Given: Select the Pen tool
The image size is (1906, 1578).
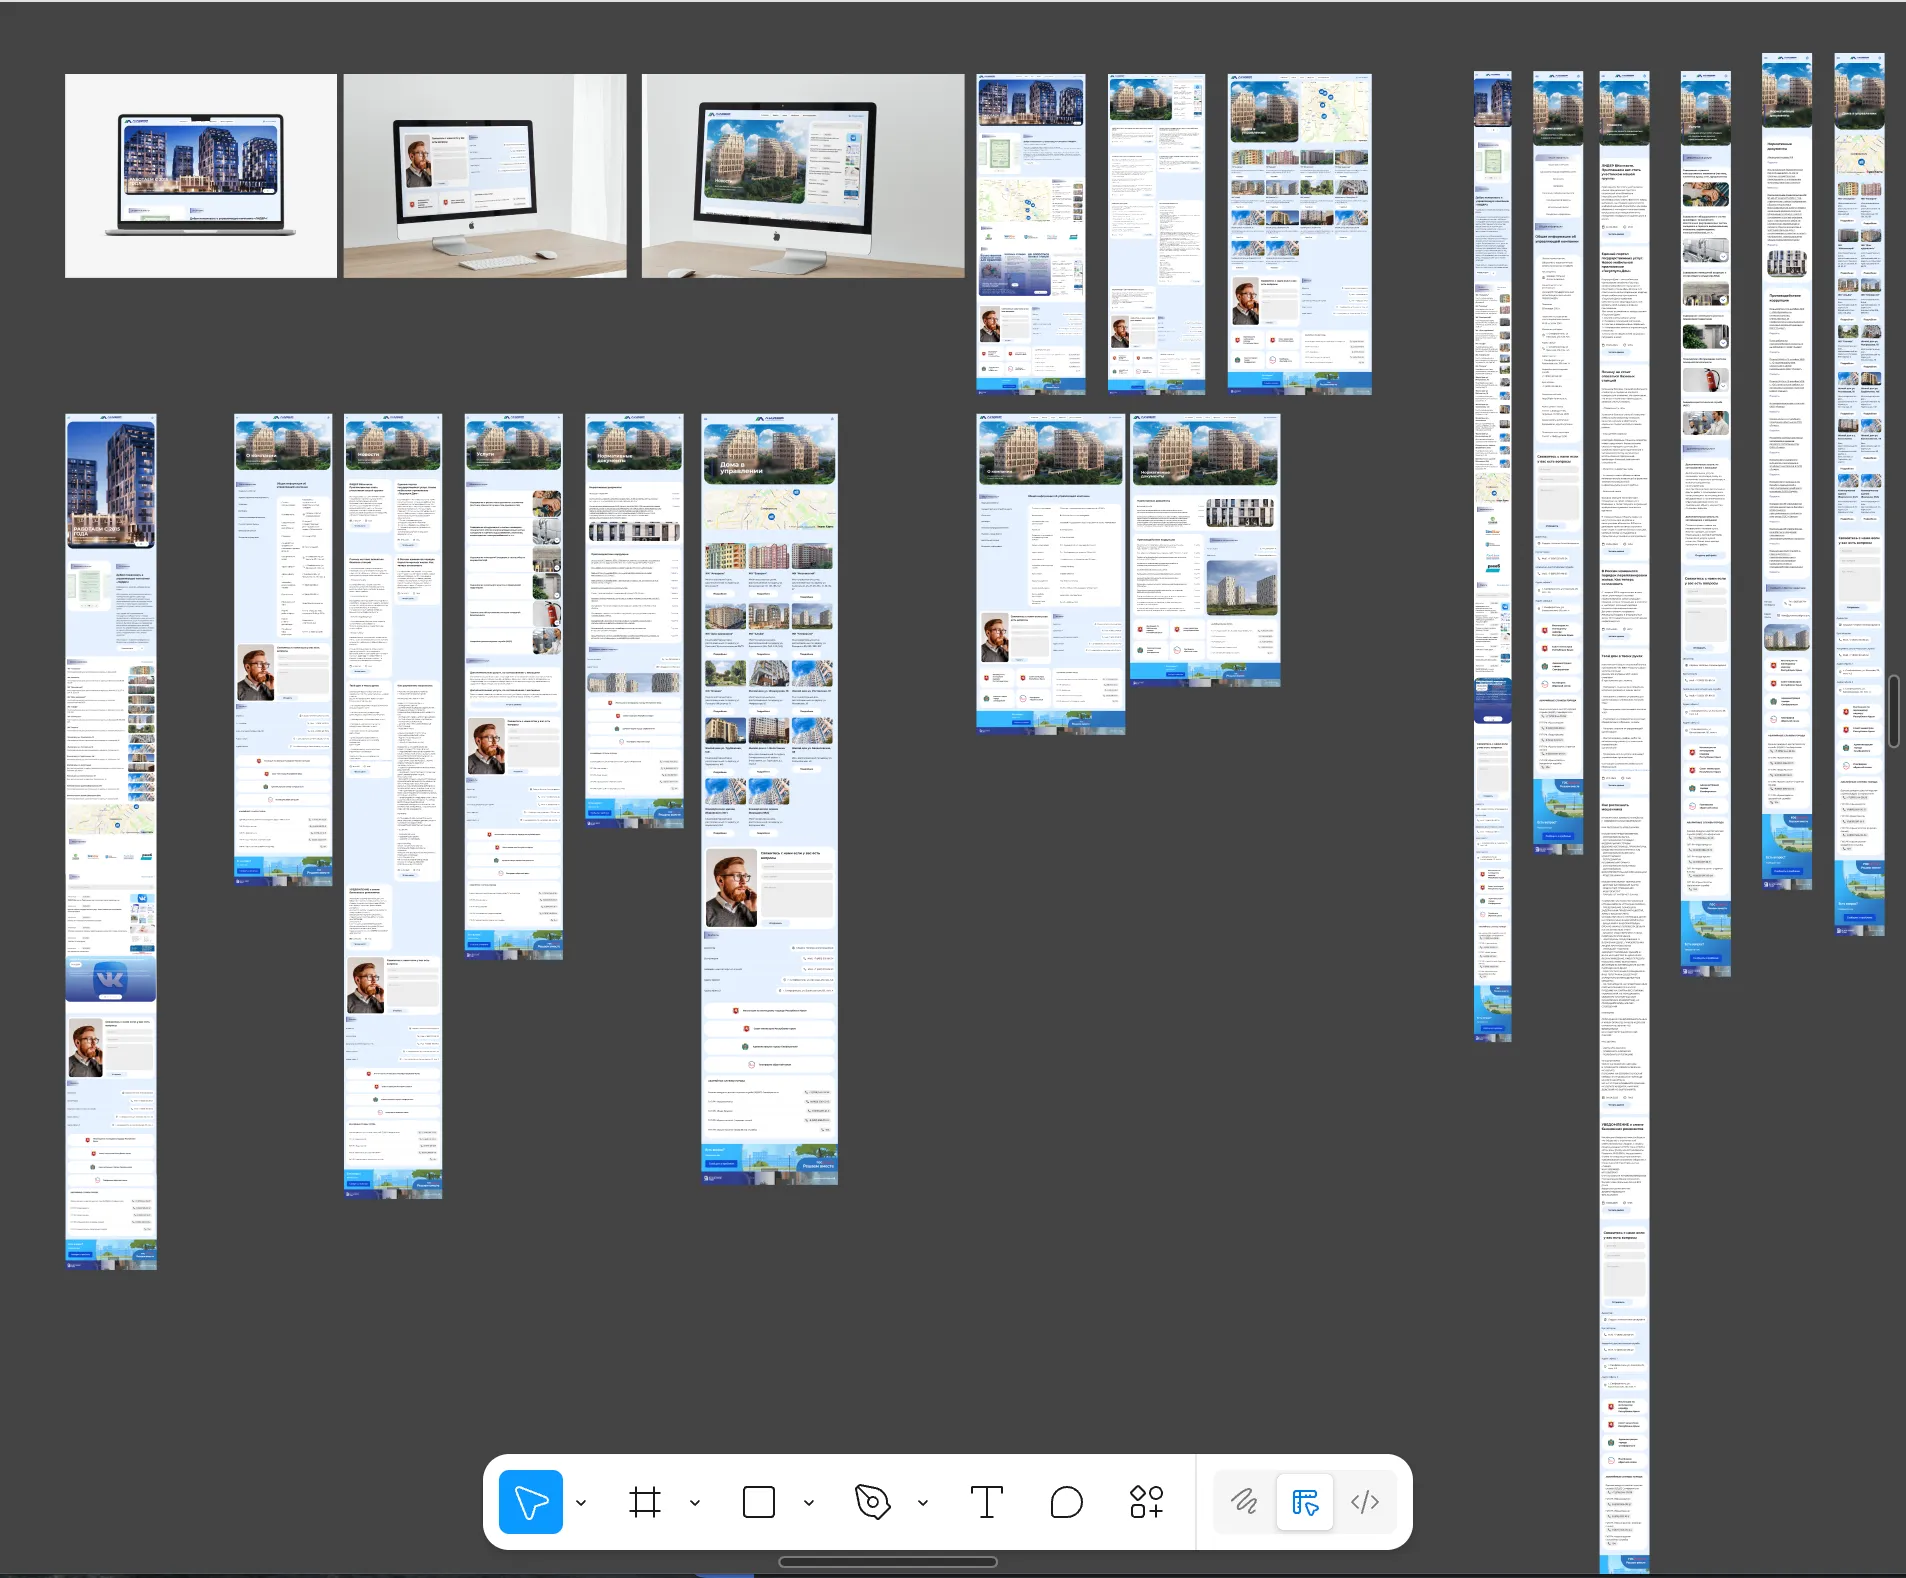Looking at the screenshot, I should coord(872,1502).
